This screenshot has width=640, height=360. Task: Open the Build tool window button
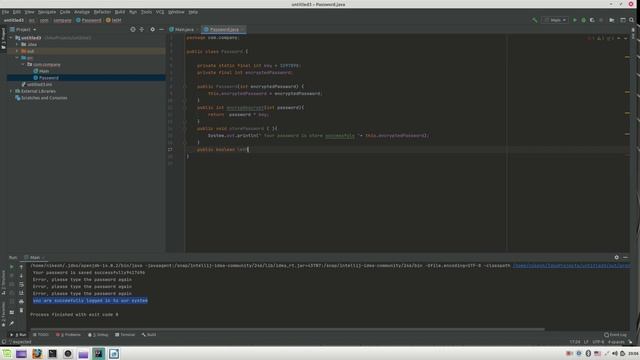pyautogui.click(x=149, y=335)
